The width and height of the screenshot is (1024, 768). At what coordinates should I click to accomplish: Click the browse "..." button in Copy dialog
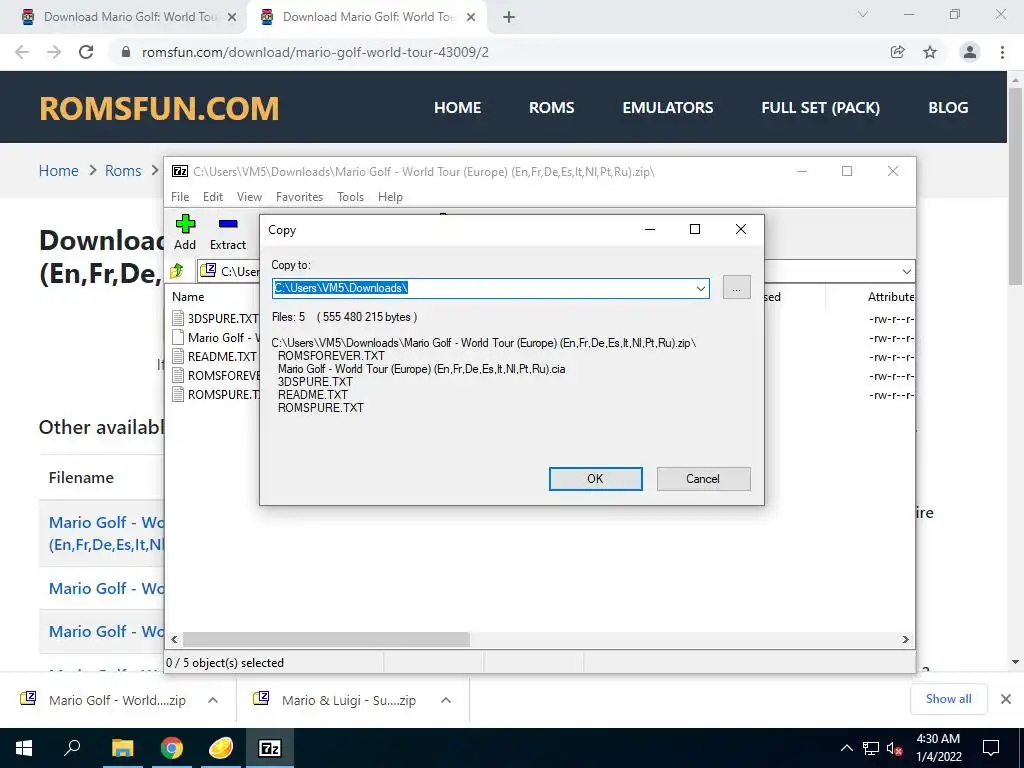click(x=737, y=287)
